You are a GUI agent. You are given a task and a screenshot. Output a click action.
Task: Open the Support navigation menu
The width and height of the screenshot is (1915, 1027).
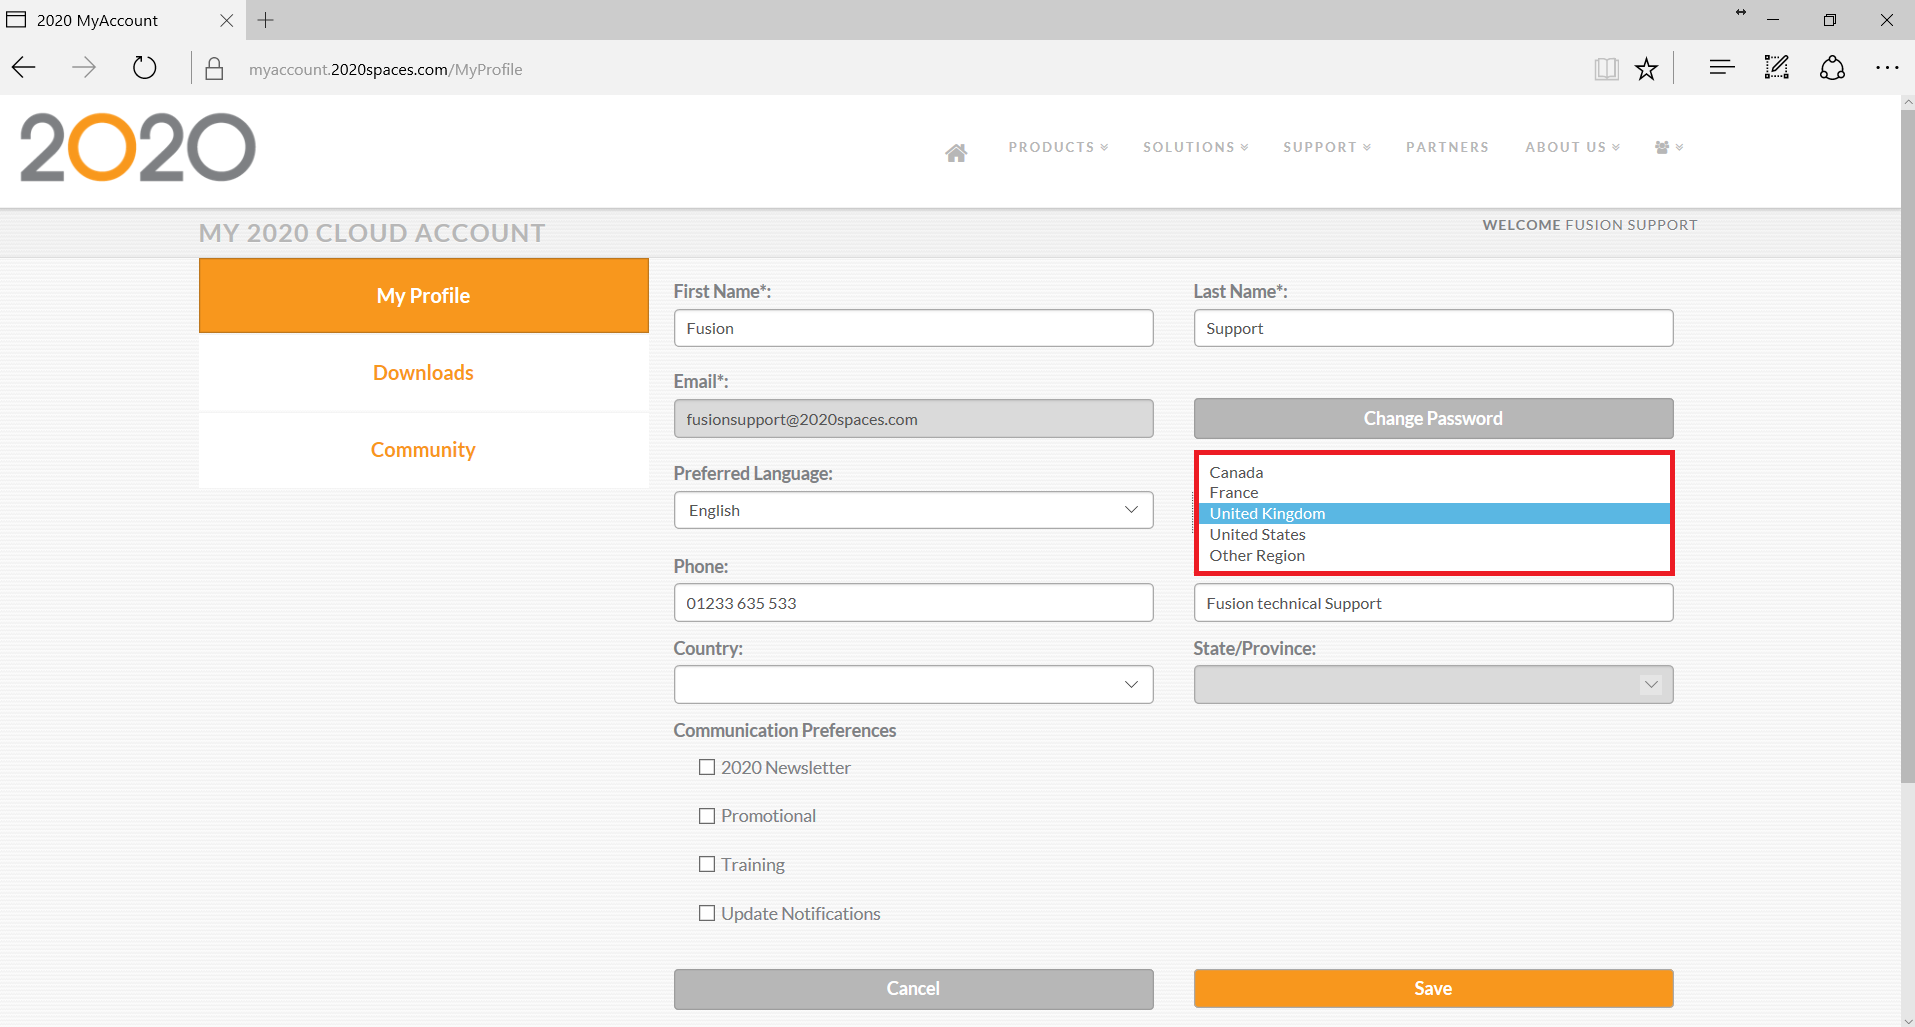(x=1327, y=147)
